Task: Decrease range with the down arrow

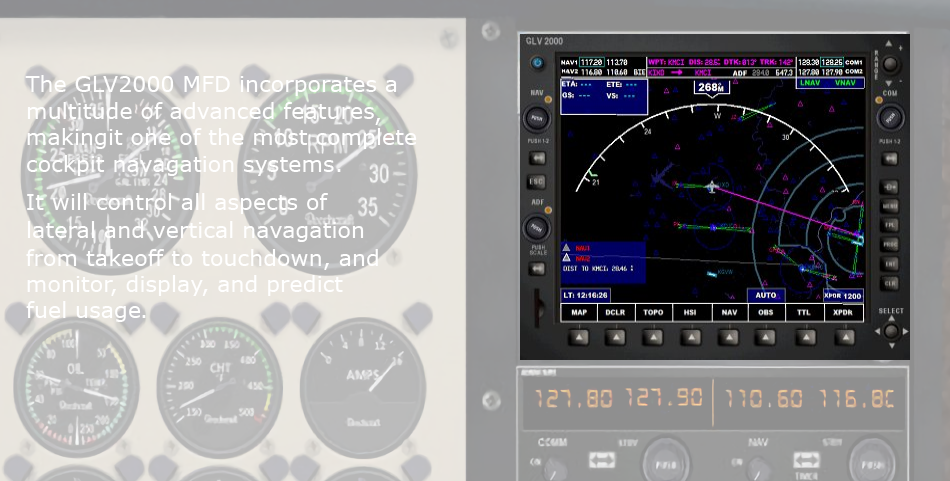Action: pos(889,83)
